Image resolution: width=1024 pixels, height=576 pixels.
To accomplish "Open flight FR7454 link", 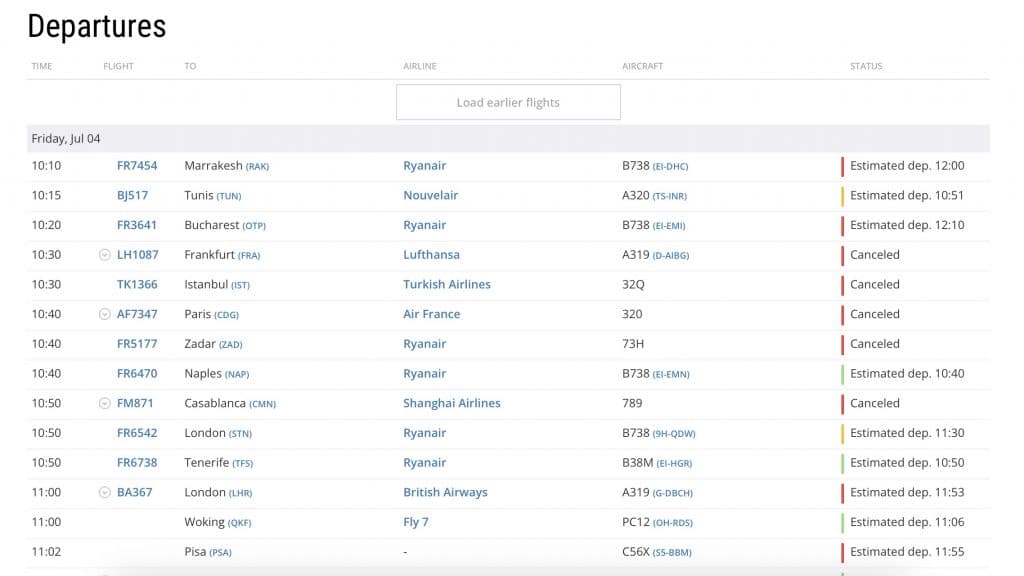I will point(137,166).
